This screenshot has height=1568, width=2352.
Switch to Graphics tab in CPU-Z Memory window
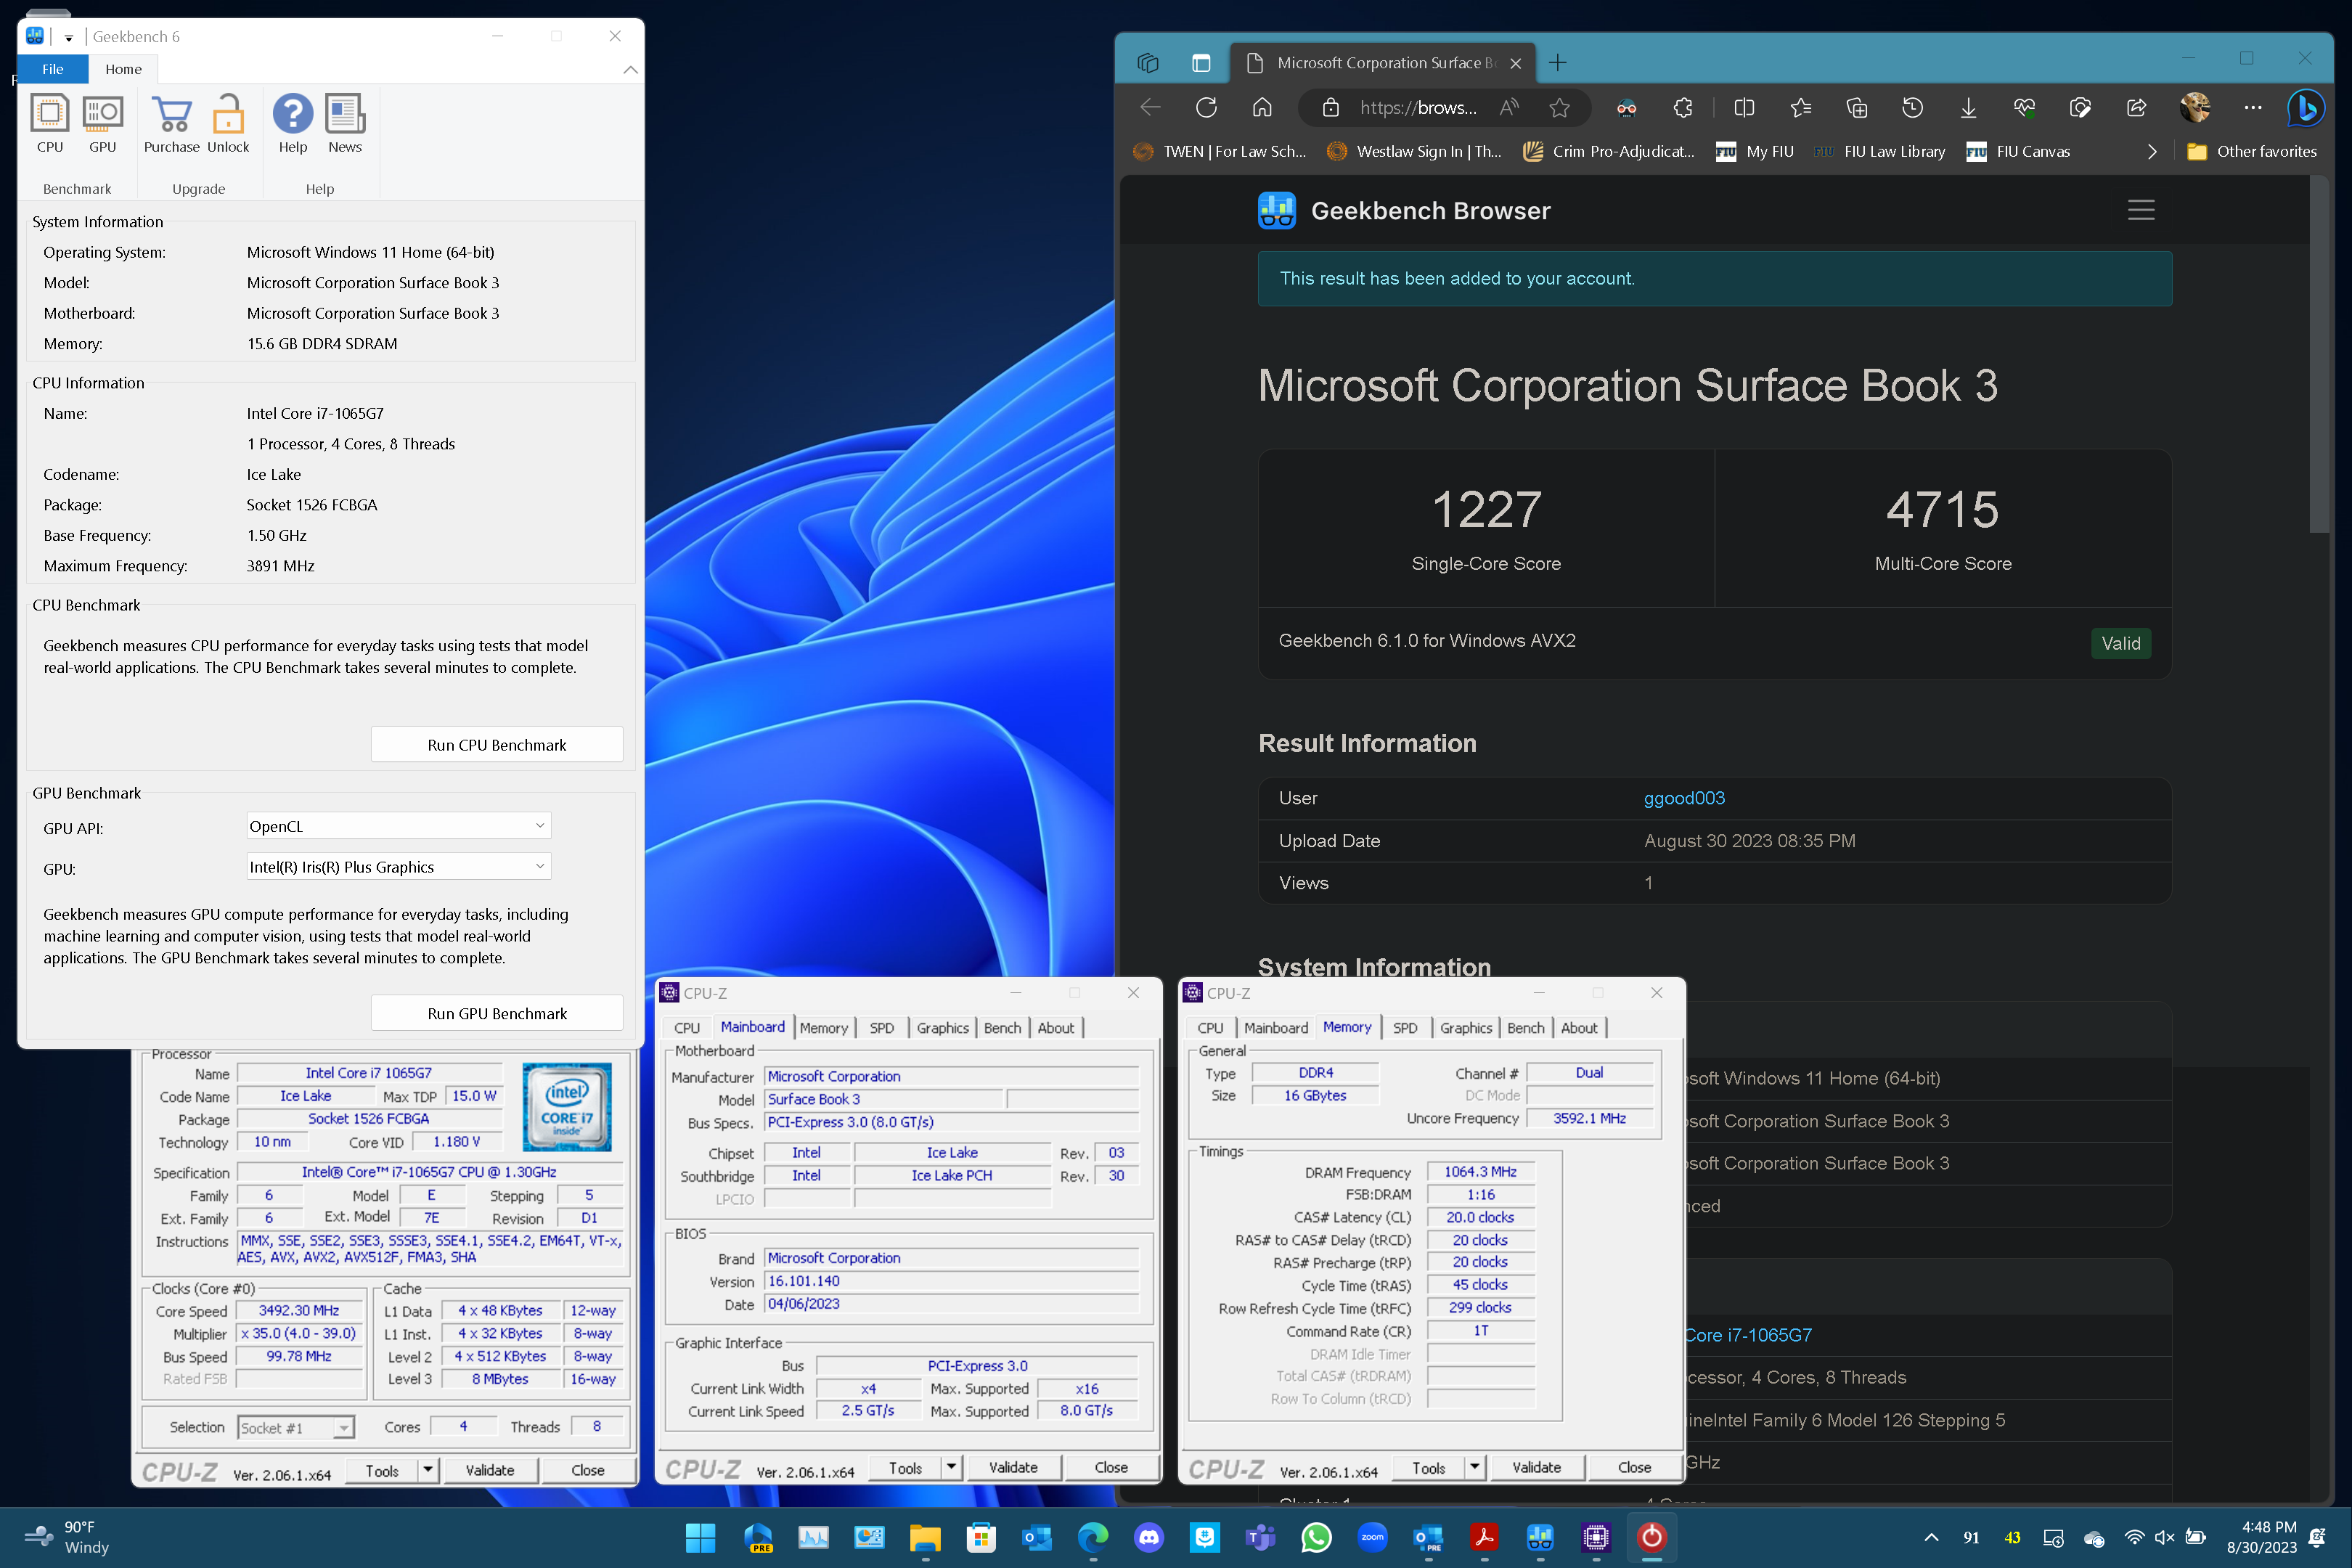(1465, 1028)
